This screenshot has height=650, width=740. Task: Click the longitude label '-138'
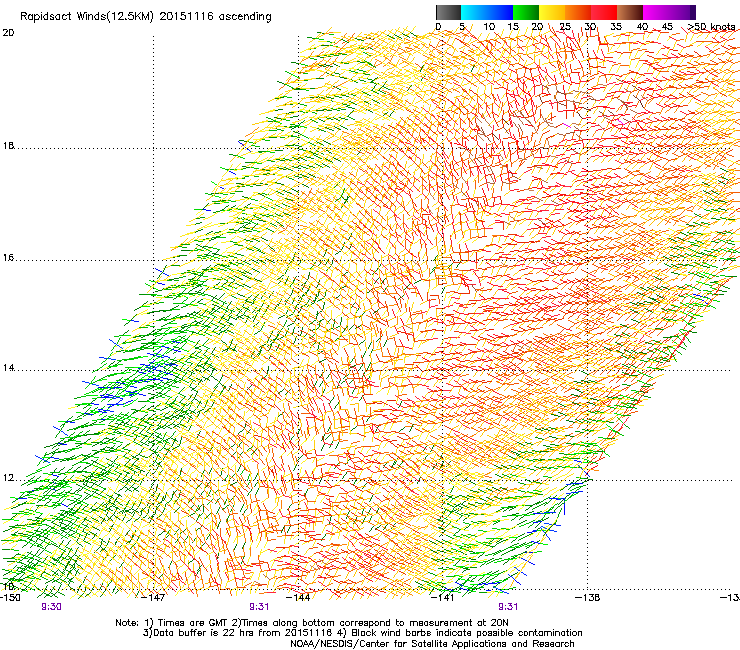pos(588,598)
